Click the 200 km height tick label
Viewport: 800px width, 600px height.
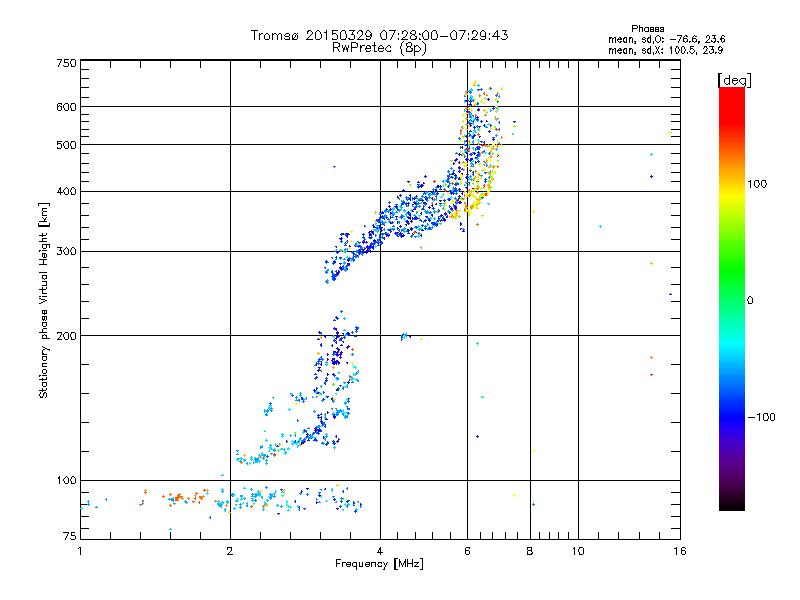(66, 336)
